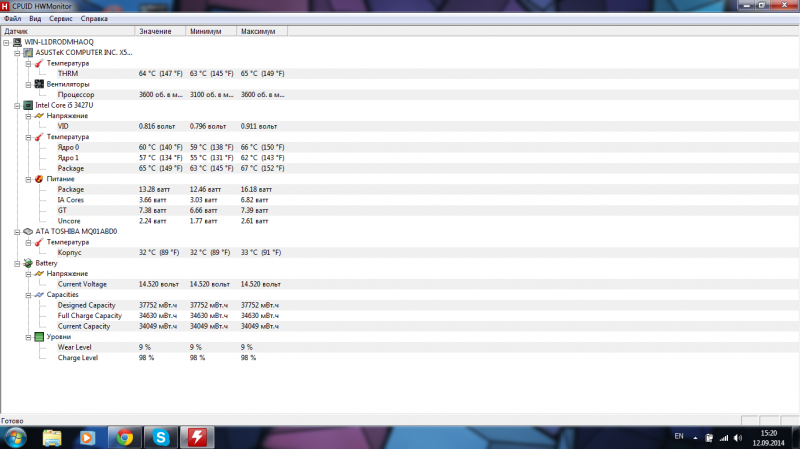Screen dimensions: 800x449
Task: Click the fan icon beside Вентиляторы
Action: click(x=39, y=84)
